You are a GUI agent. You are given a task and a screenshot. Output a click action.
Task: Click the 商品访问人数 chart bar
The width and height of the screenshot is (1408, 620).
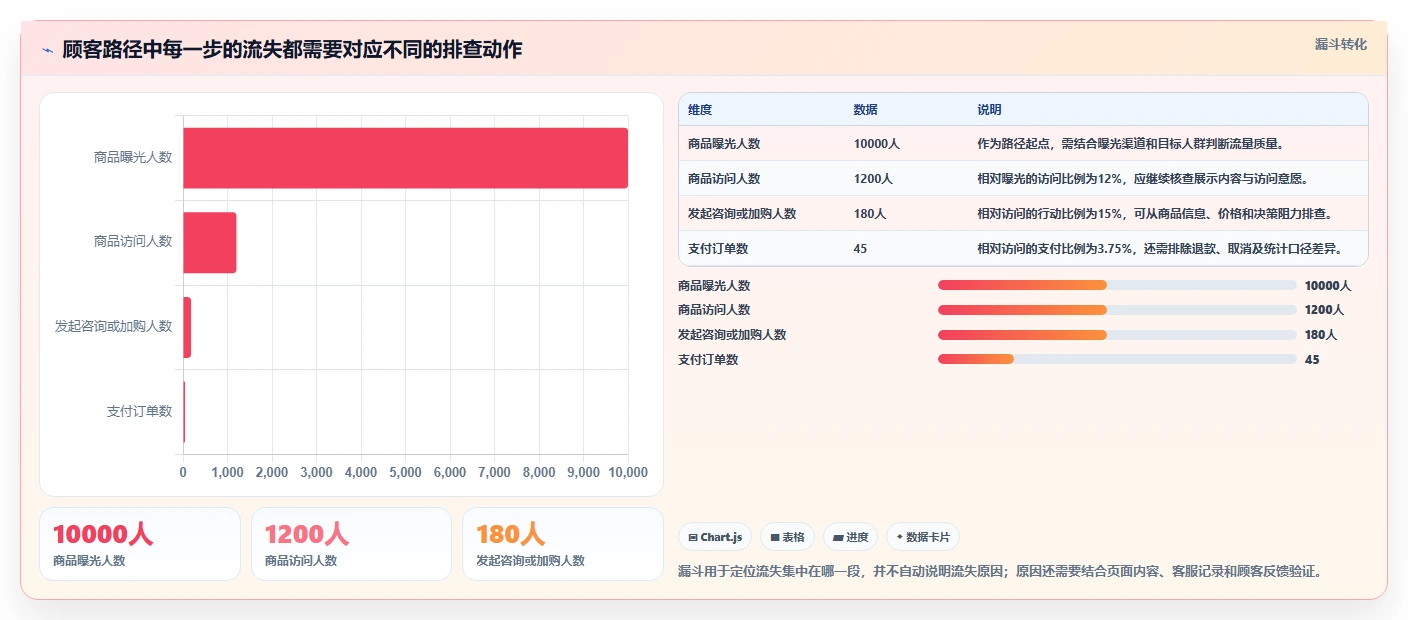tap(210, 242)
